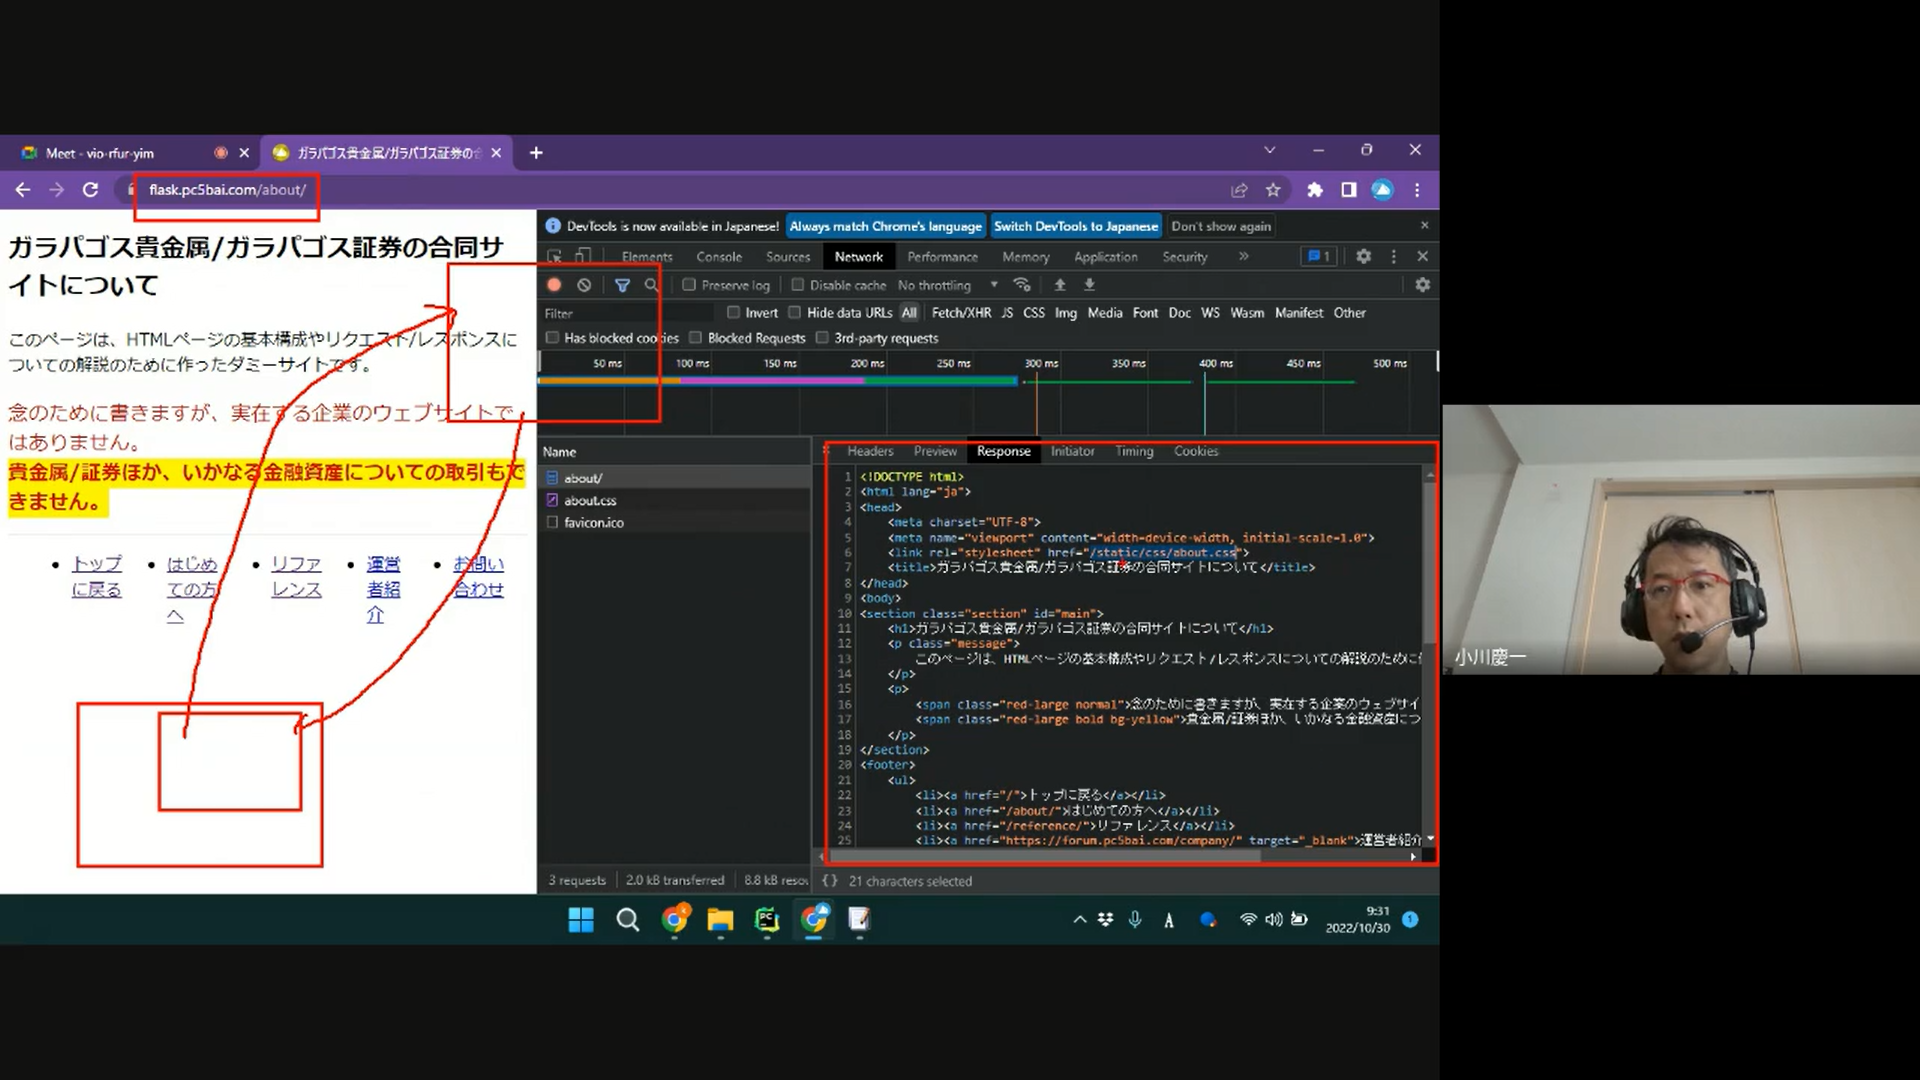Open the Chrome tab search chevron

[1269, 150]
